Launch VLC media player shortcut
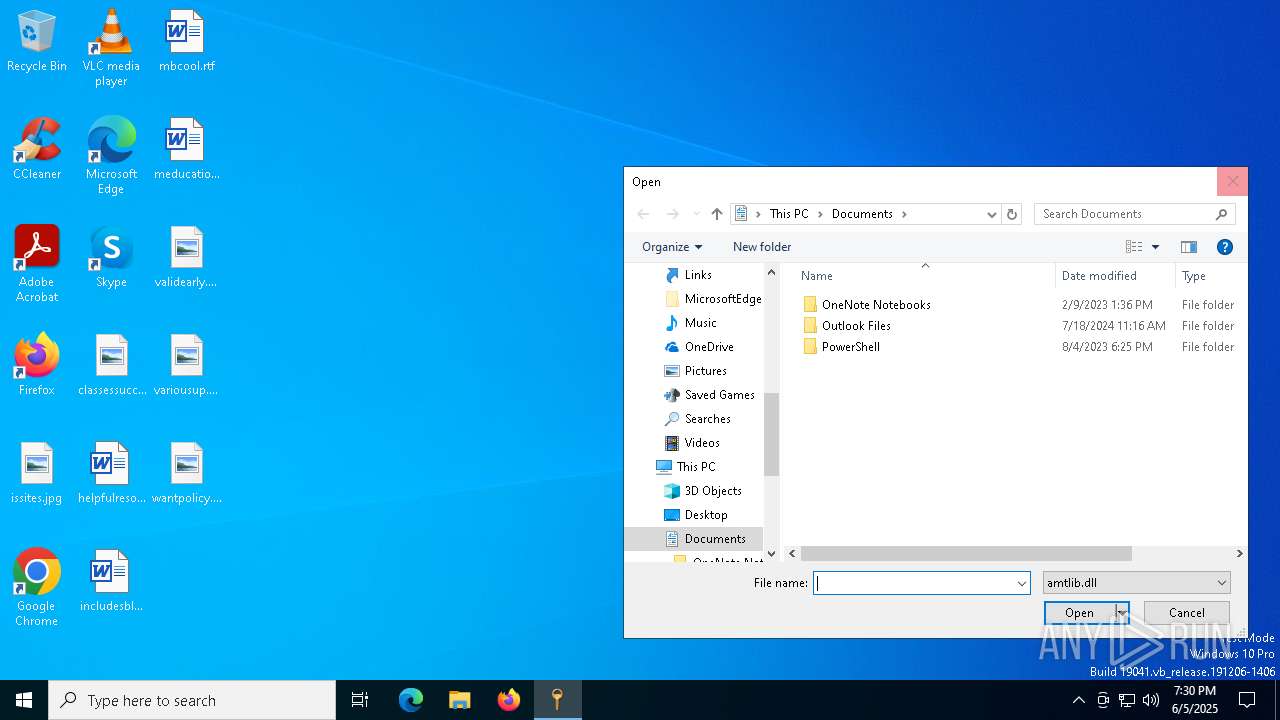Viewport: 1280px width, 720px height. (111, 48)
